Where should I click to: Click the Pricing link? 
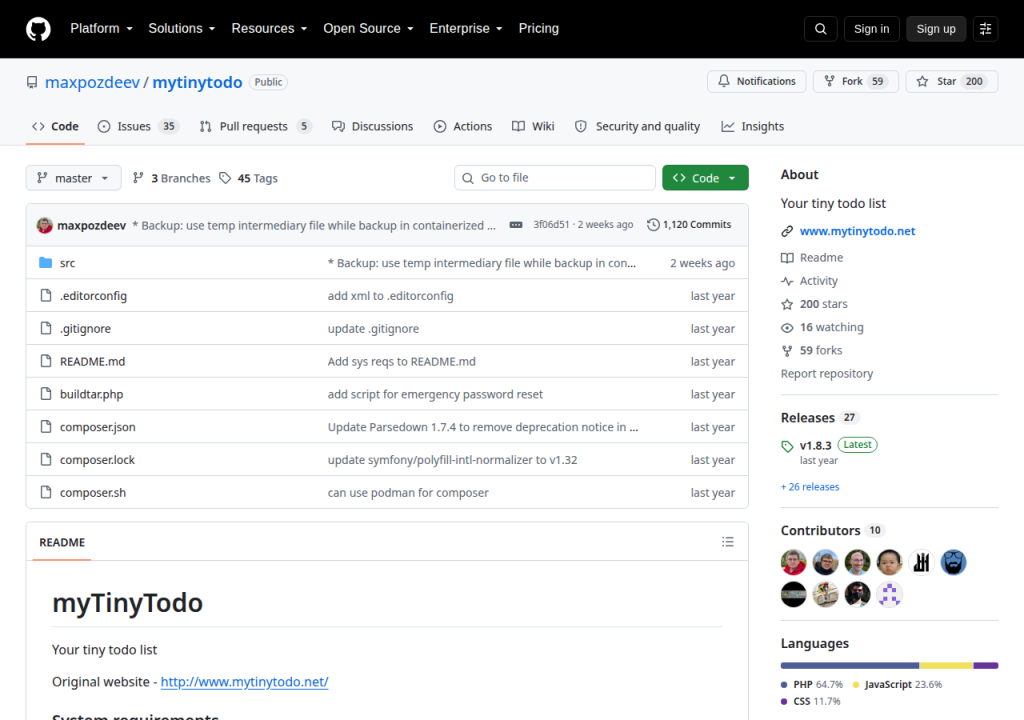[539, 29]
